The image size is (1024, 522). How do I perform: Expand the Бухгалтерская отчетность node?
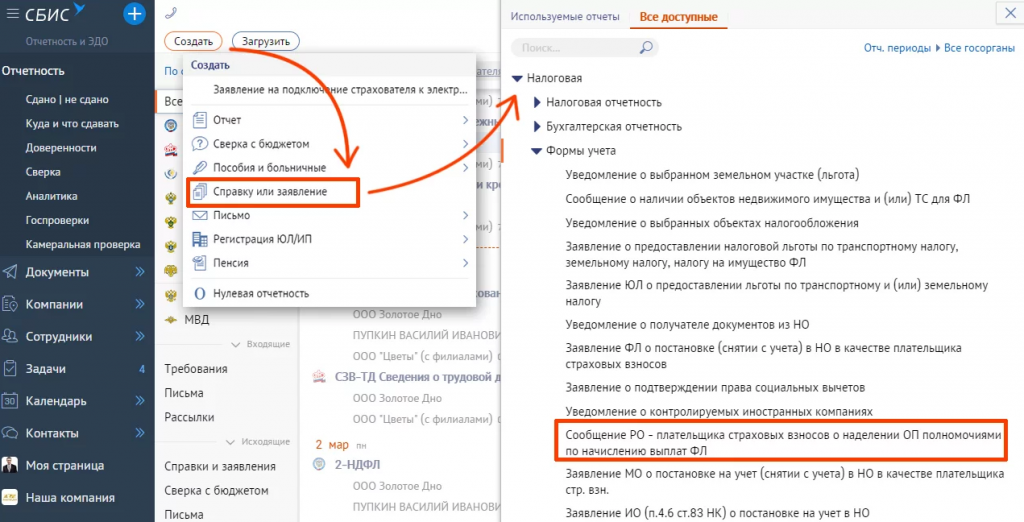[x=537, y=127]
